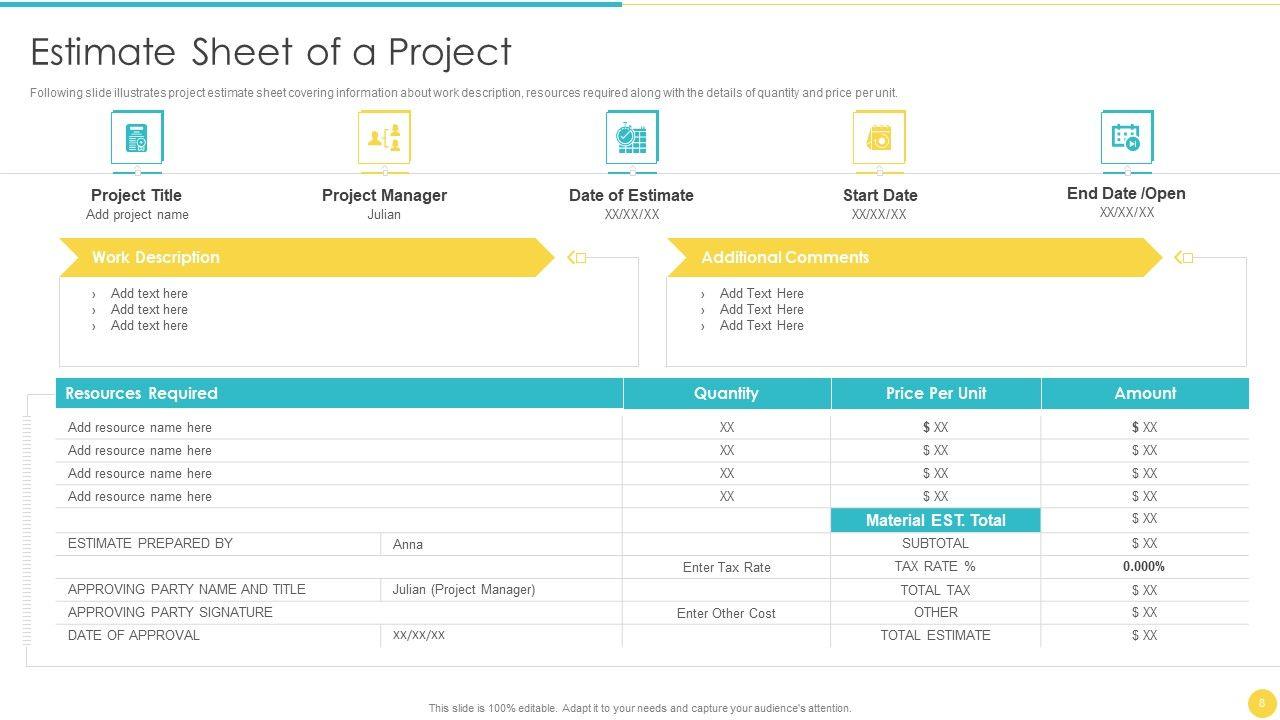The height and width of the screenshot is (720, 1280).
Task: Click the 'Work Description' yellow banner
Action: click(306, 257)
